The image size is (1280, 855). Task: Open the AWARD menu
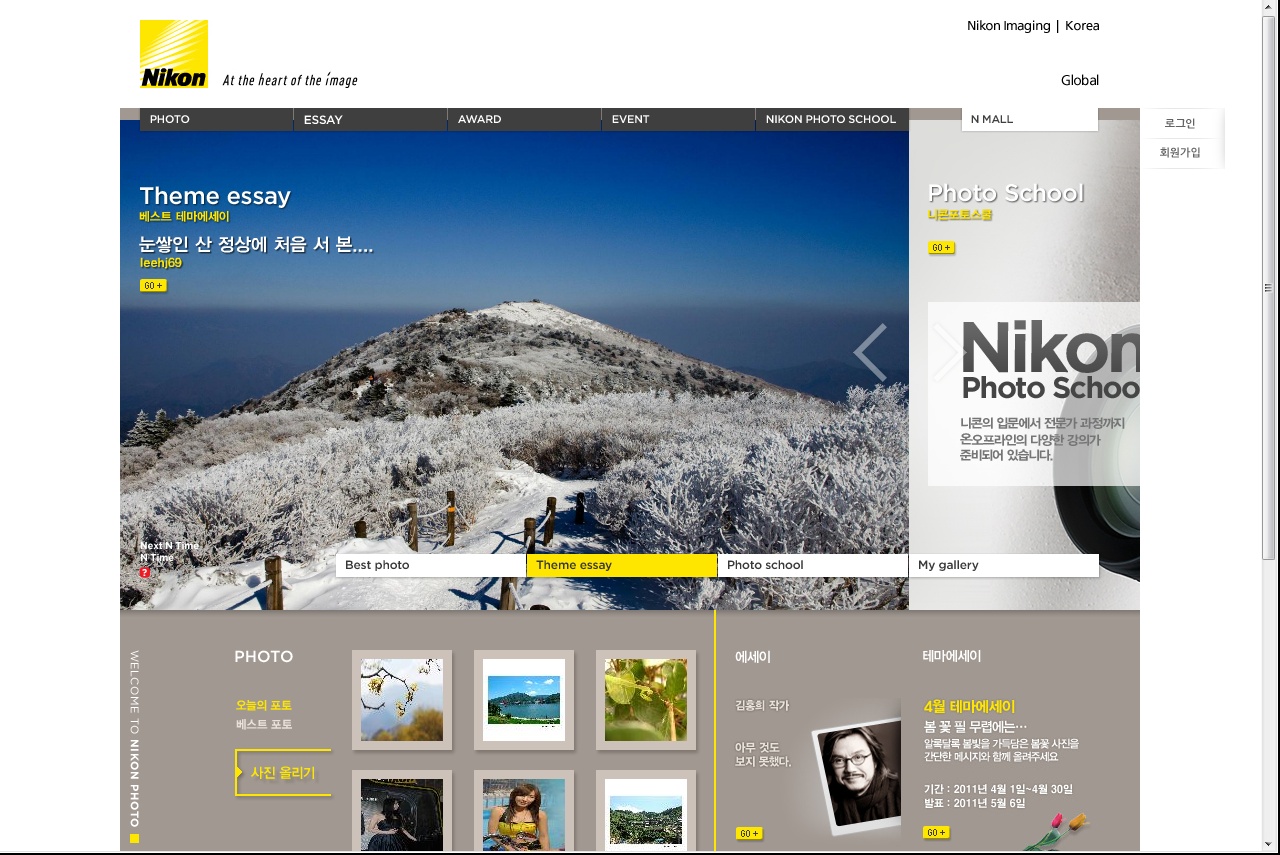(525, 119)
